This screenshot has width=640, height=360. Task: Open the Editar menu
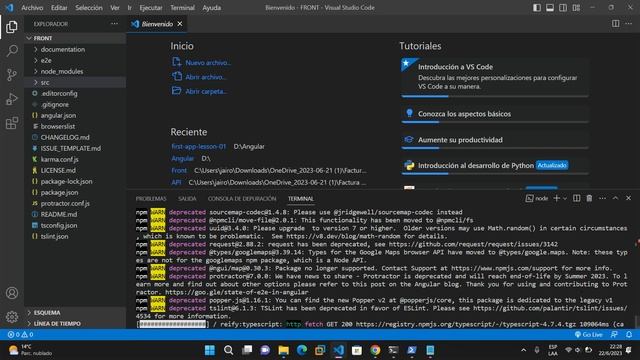[59, 7]
